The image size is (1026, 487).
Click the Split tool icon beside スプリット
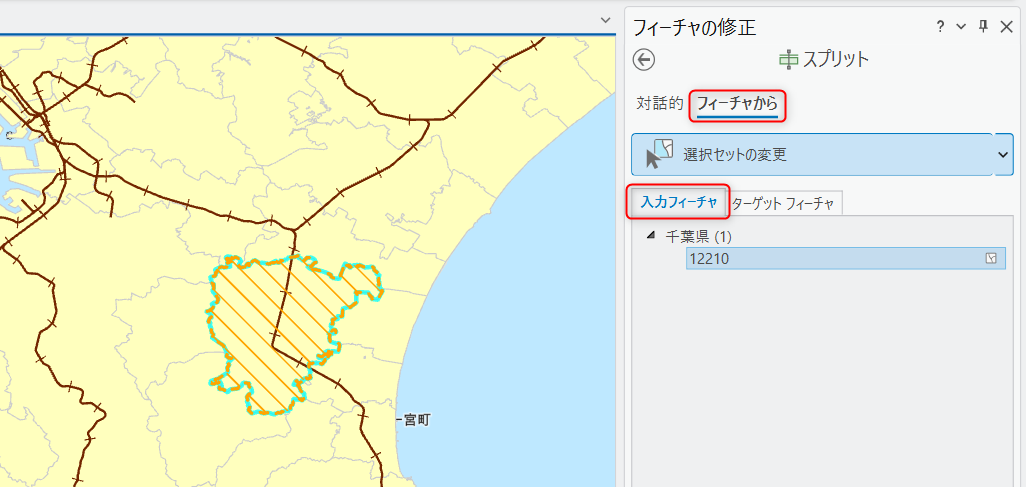tap(789, 59)
